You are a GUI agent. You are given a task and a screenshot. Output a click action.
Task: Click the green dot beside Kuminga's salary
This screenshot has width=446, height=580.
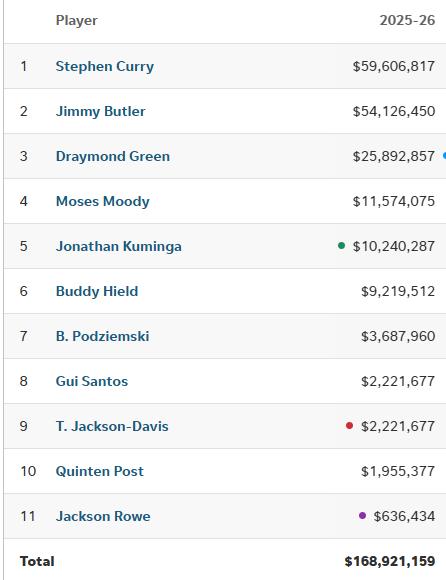[341, 246]
